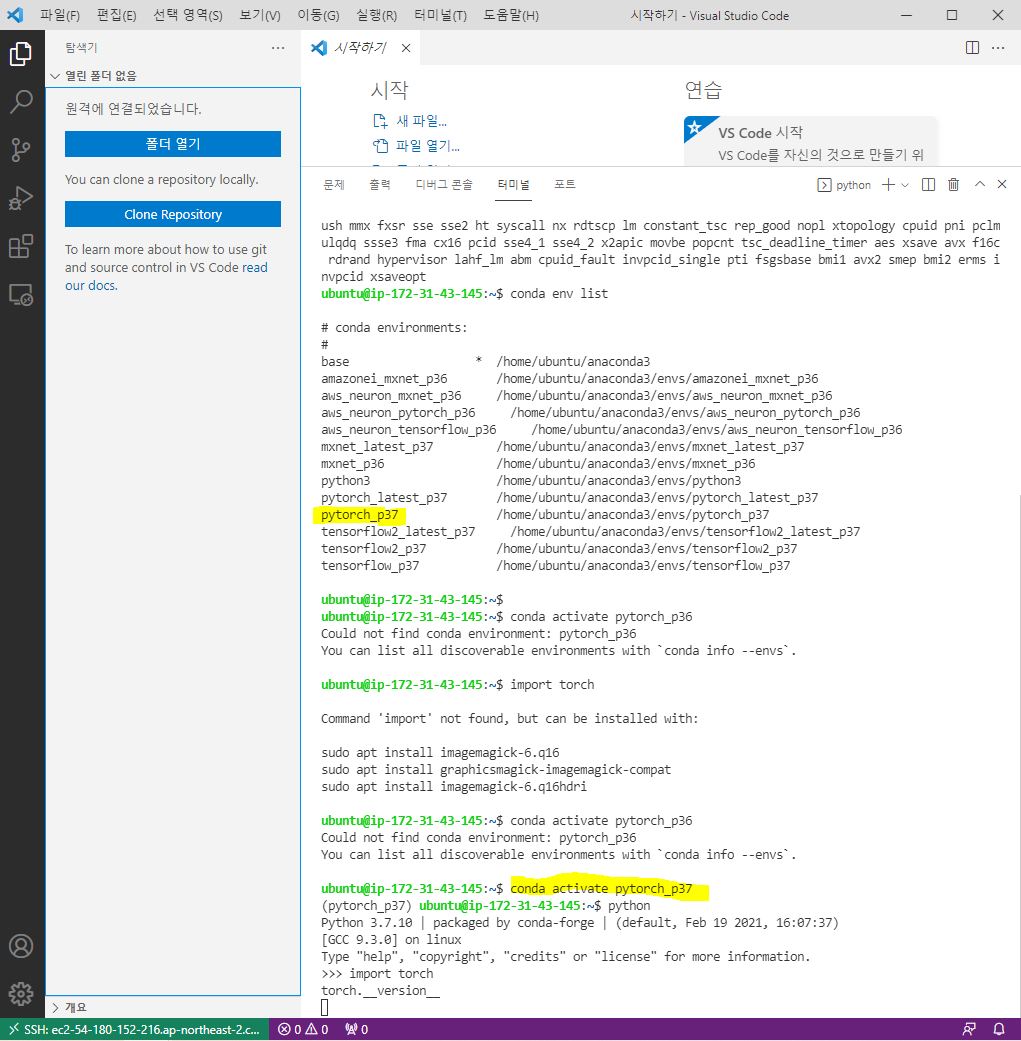The width and height of the screenshot is (1021, 1041).
Task: Collapse the 열린 폴더 없음 section
Action: pos(173,76)
